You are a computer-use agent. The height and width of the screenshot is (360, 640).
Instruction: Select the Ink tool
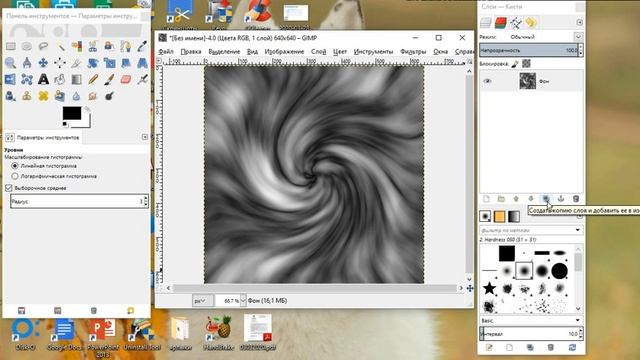tap(11, 96)
